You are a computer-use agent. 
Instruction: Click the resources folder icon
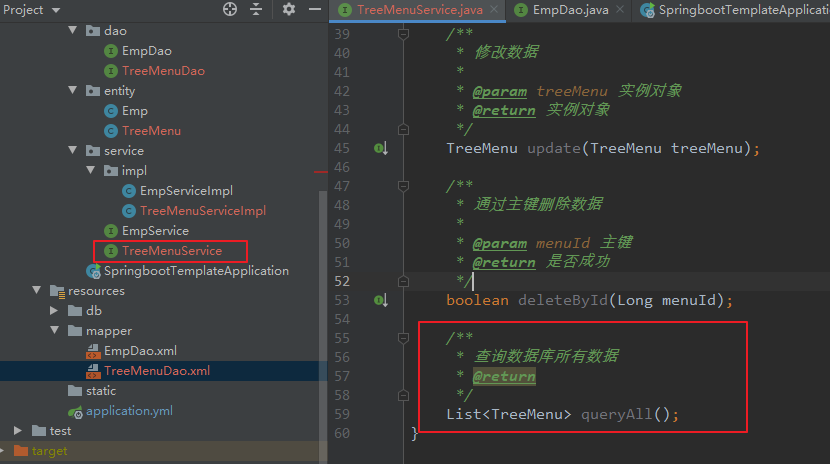click(x=57, y=290)
